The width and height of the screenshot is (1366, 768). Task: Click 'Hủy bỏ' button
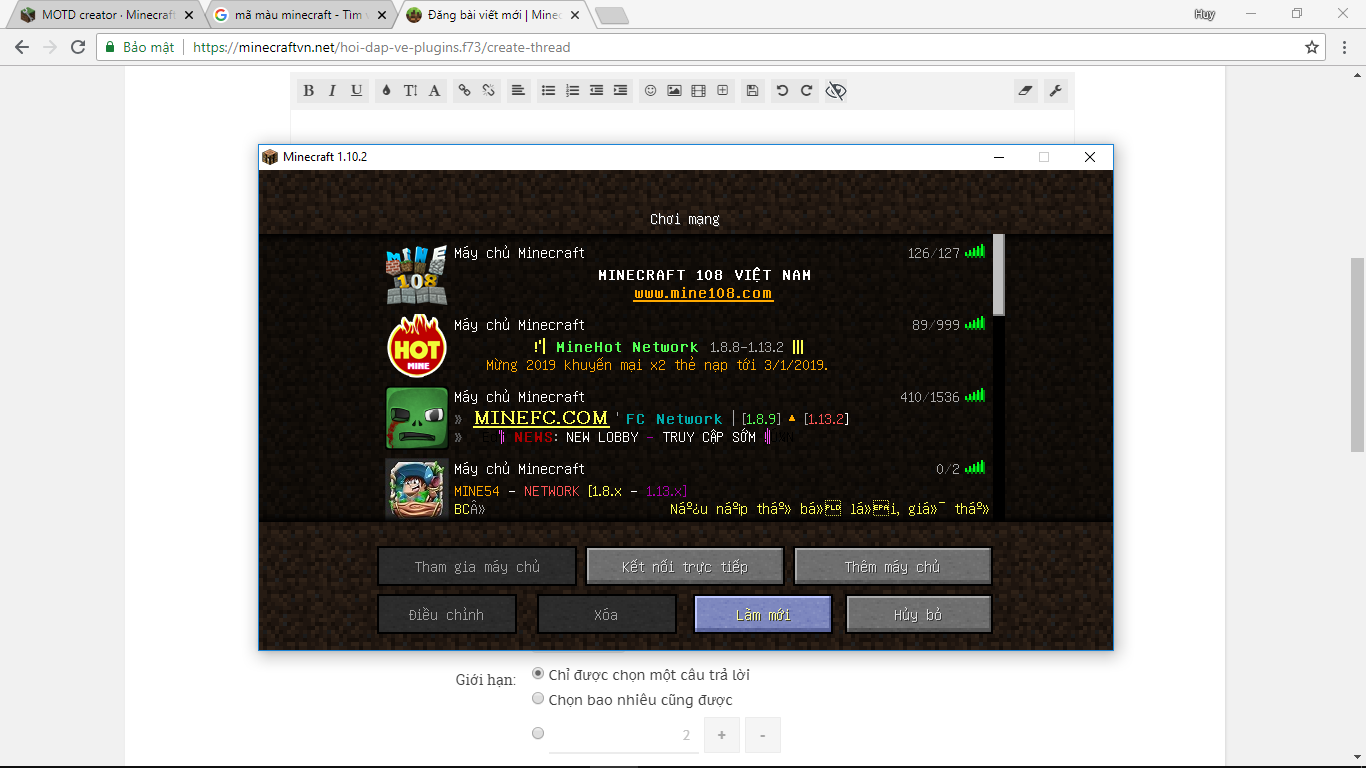click(x=919, y=614)
